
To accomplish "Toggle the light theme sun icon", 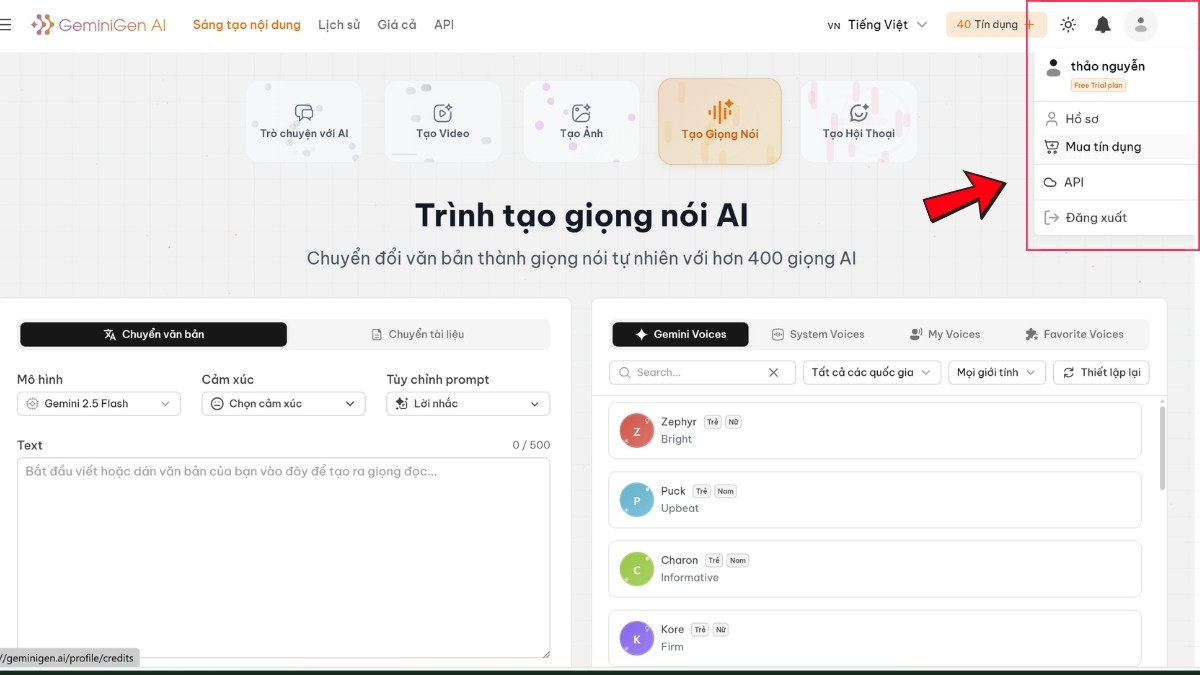I will click(1067, 24).
